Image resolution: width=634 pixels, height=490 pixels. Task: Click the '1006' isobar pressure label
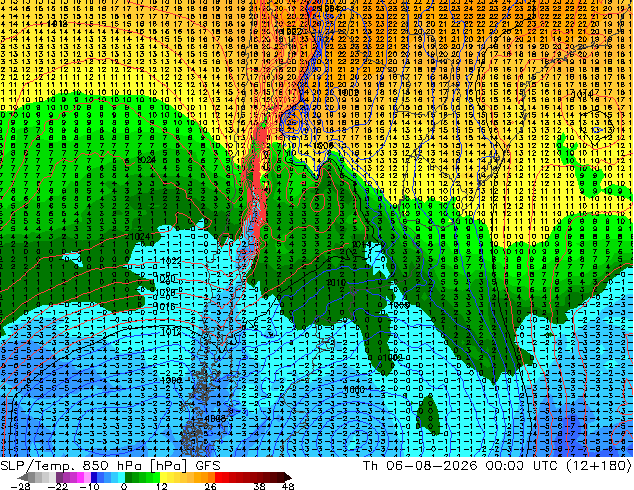tap(323, 146)
